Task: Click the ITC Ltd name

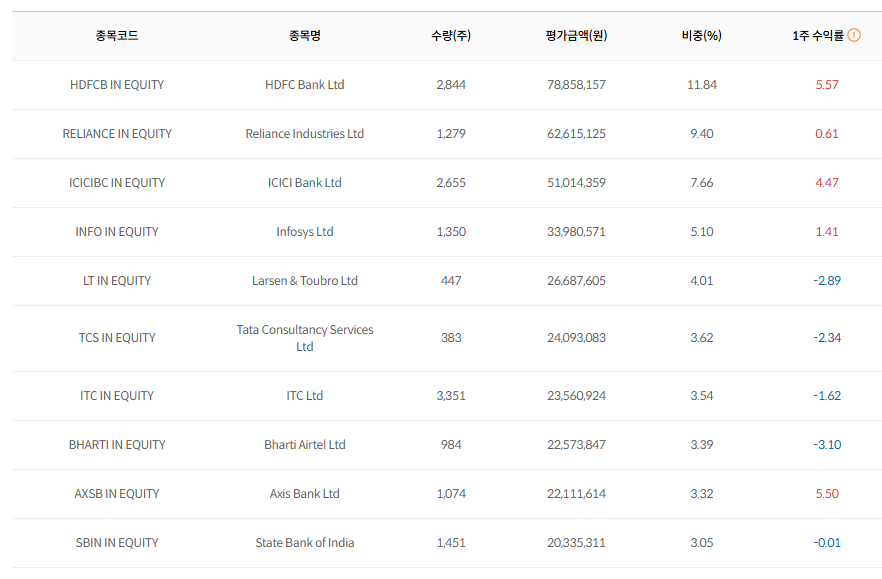Action: point(305,396)
